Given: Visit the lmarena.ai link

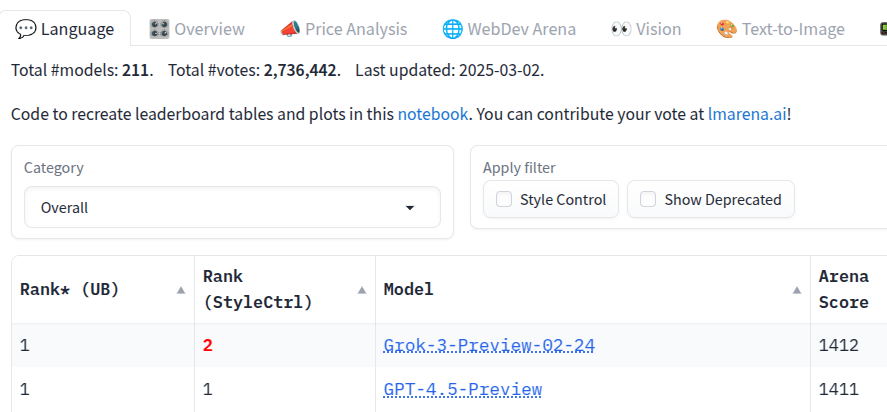Looking at the screenshot, I should click(x=747, y=114).
